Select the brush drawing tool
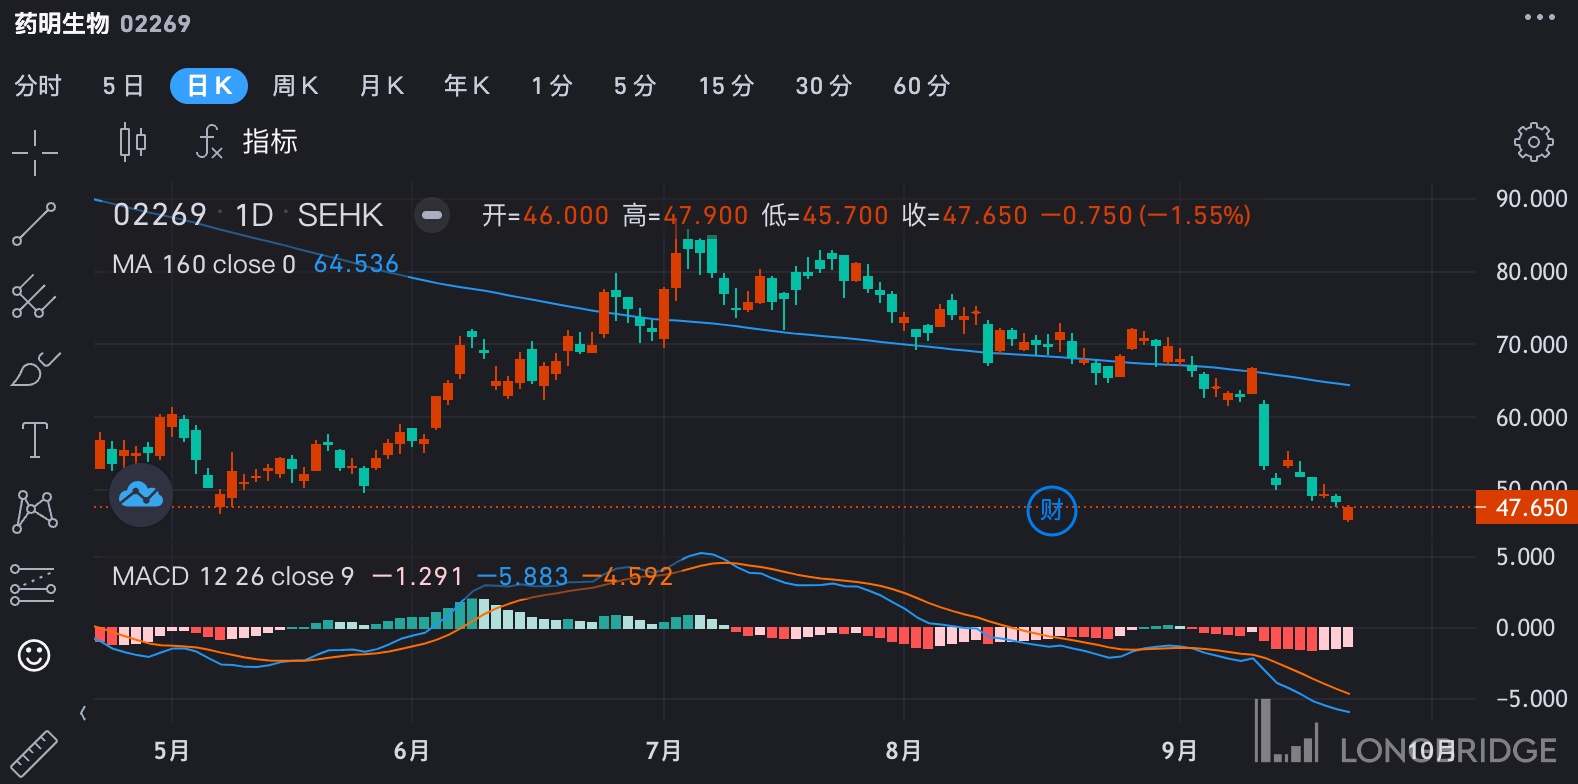Screen dimensions: 1578x784 pyautogui.click(x=34, y=369)
